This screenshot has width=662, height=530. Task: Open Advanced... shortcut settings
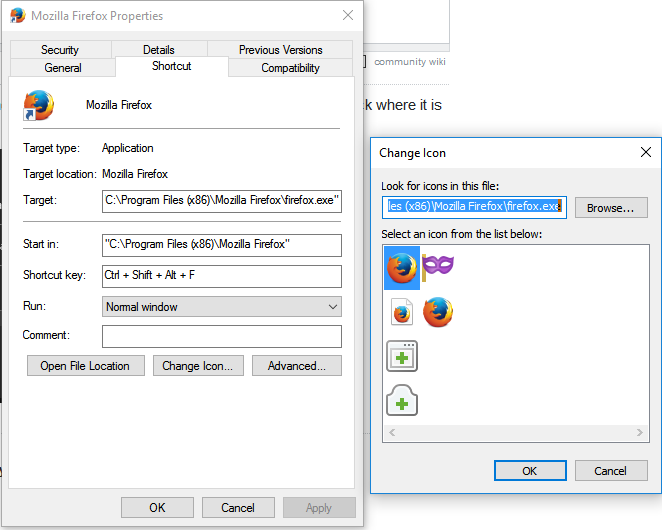297,366
